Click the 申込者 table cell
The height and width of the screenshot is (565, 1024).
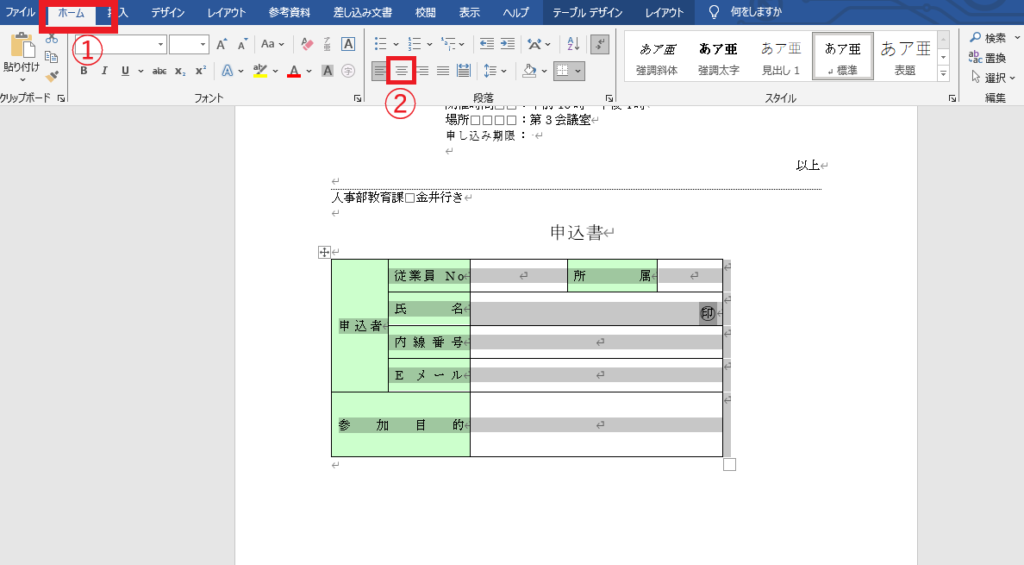(360, 325)
